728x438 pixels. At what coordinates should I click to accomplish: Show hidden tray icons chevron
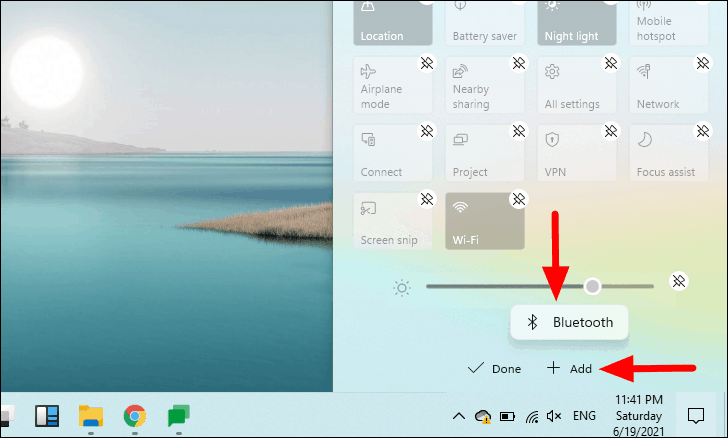(x=459, y=416)
